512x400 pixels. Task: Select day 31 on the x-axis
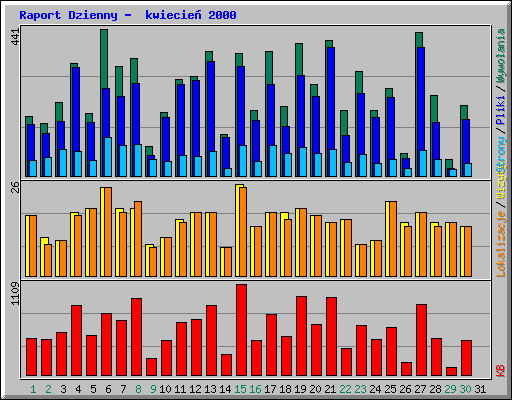click(x=480, y=389)
